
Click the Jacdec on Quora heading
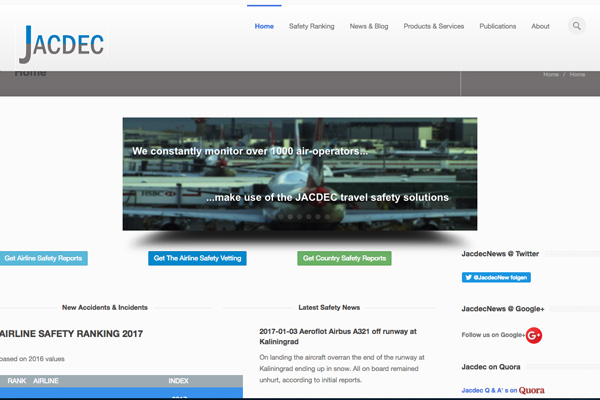[x=491, y=367]
